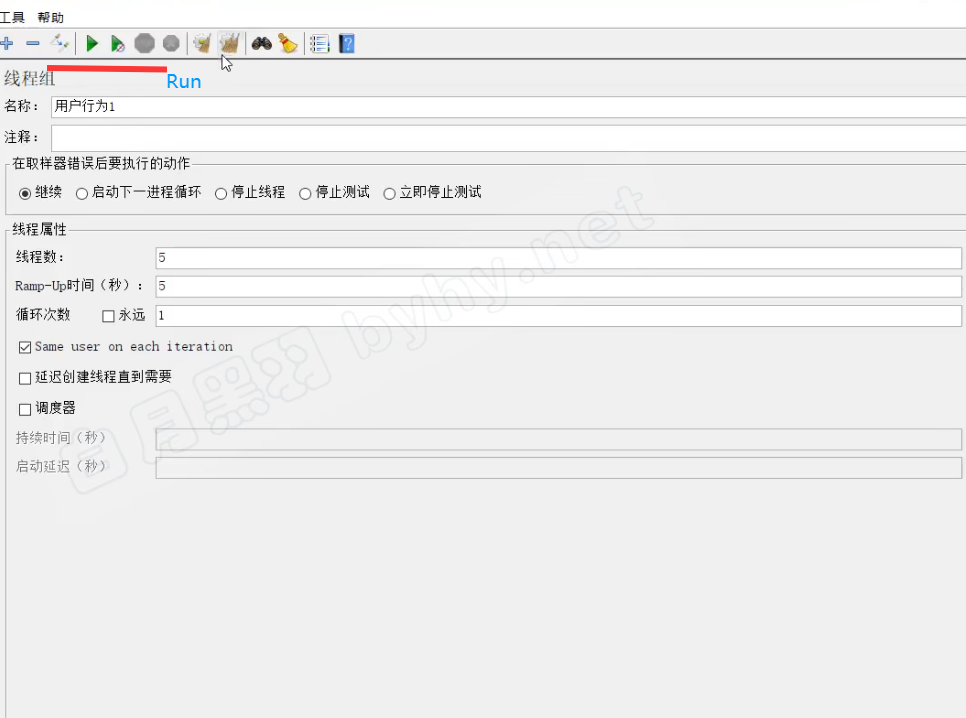Select the 启动下一进程循环 radio option

[81, 194]
